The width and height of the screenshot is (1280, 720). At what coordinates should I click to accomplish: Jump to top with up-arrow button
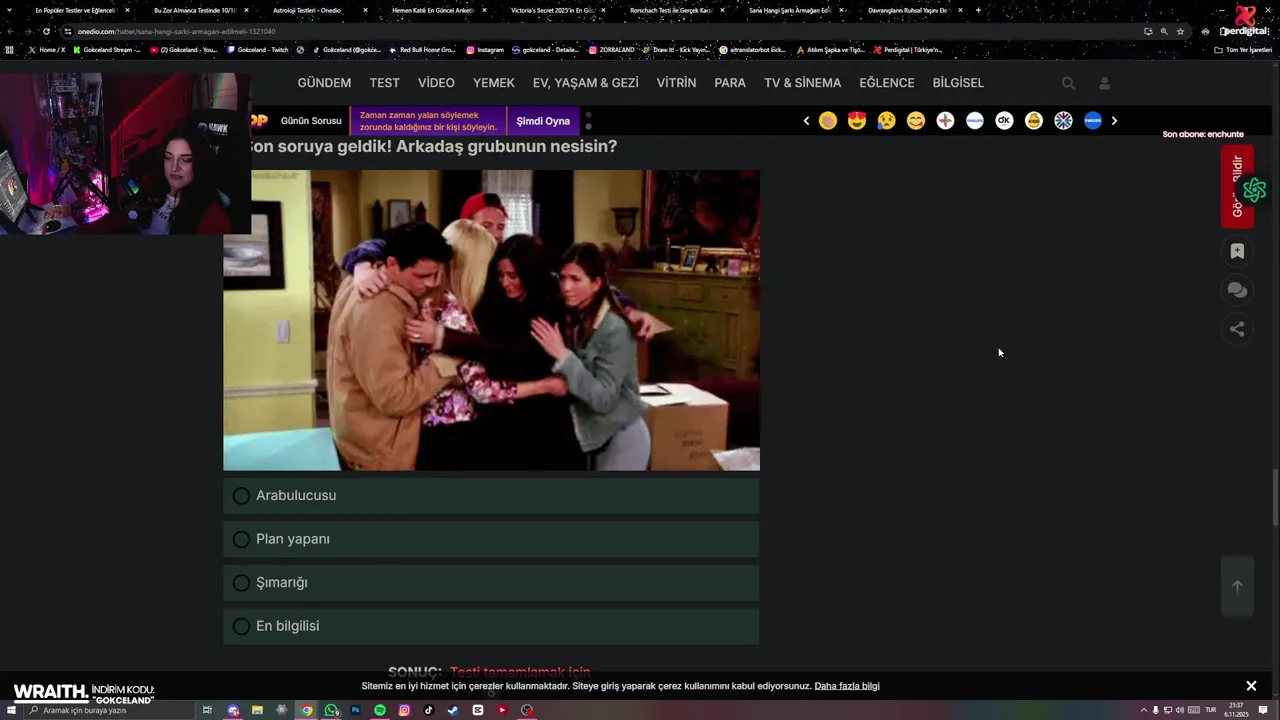point(1237,587)
